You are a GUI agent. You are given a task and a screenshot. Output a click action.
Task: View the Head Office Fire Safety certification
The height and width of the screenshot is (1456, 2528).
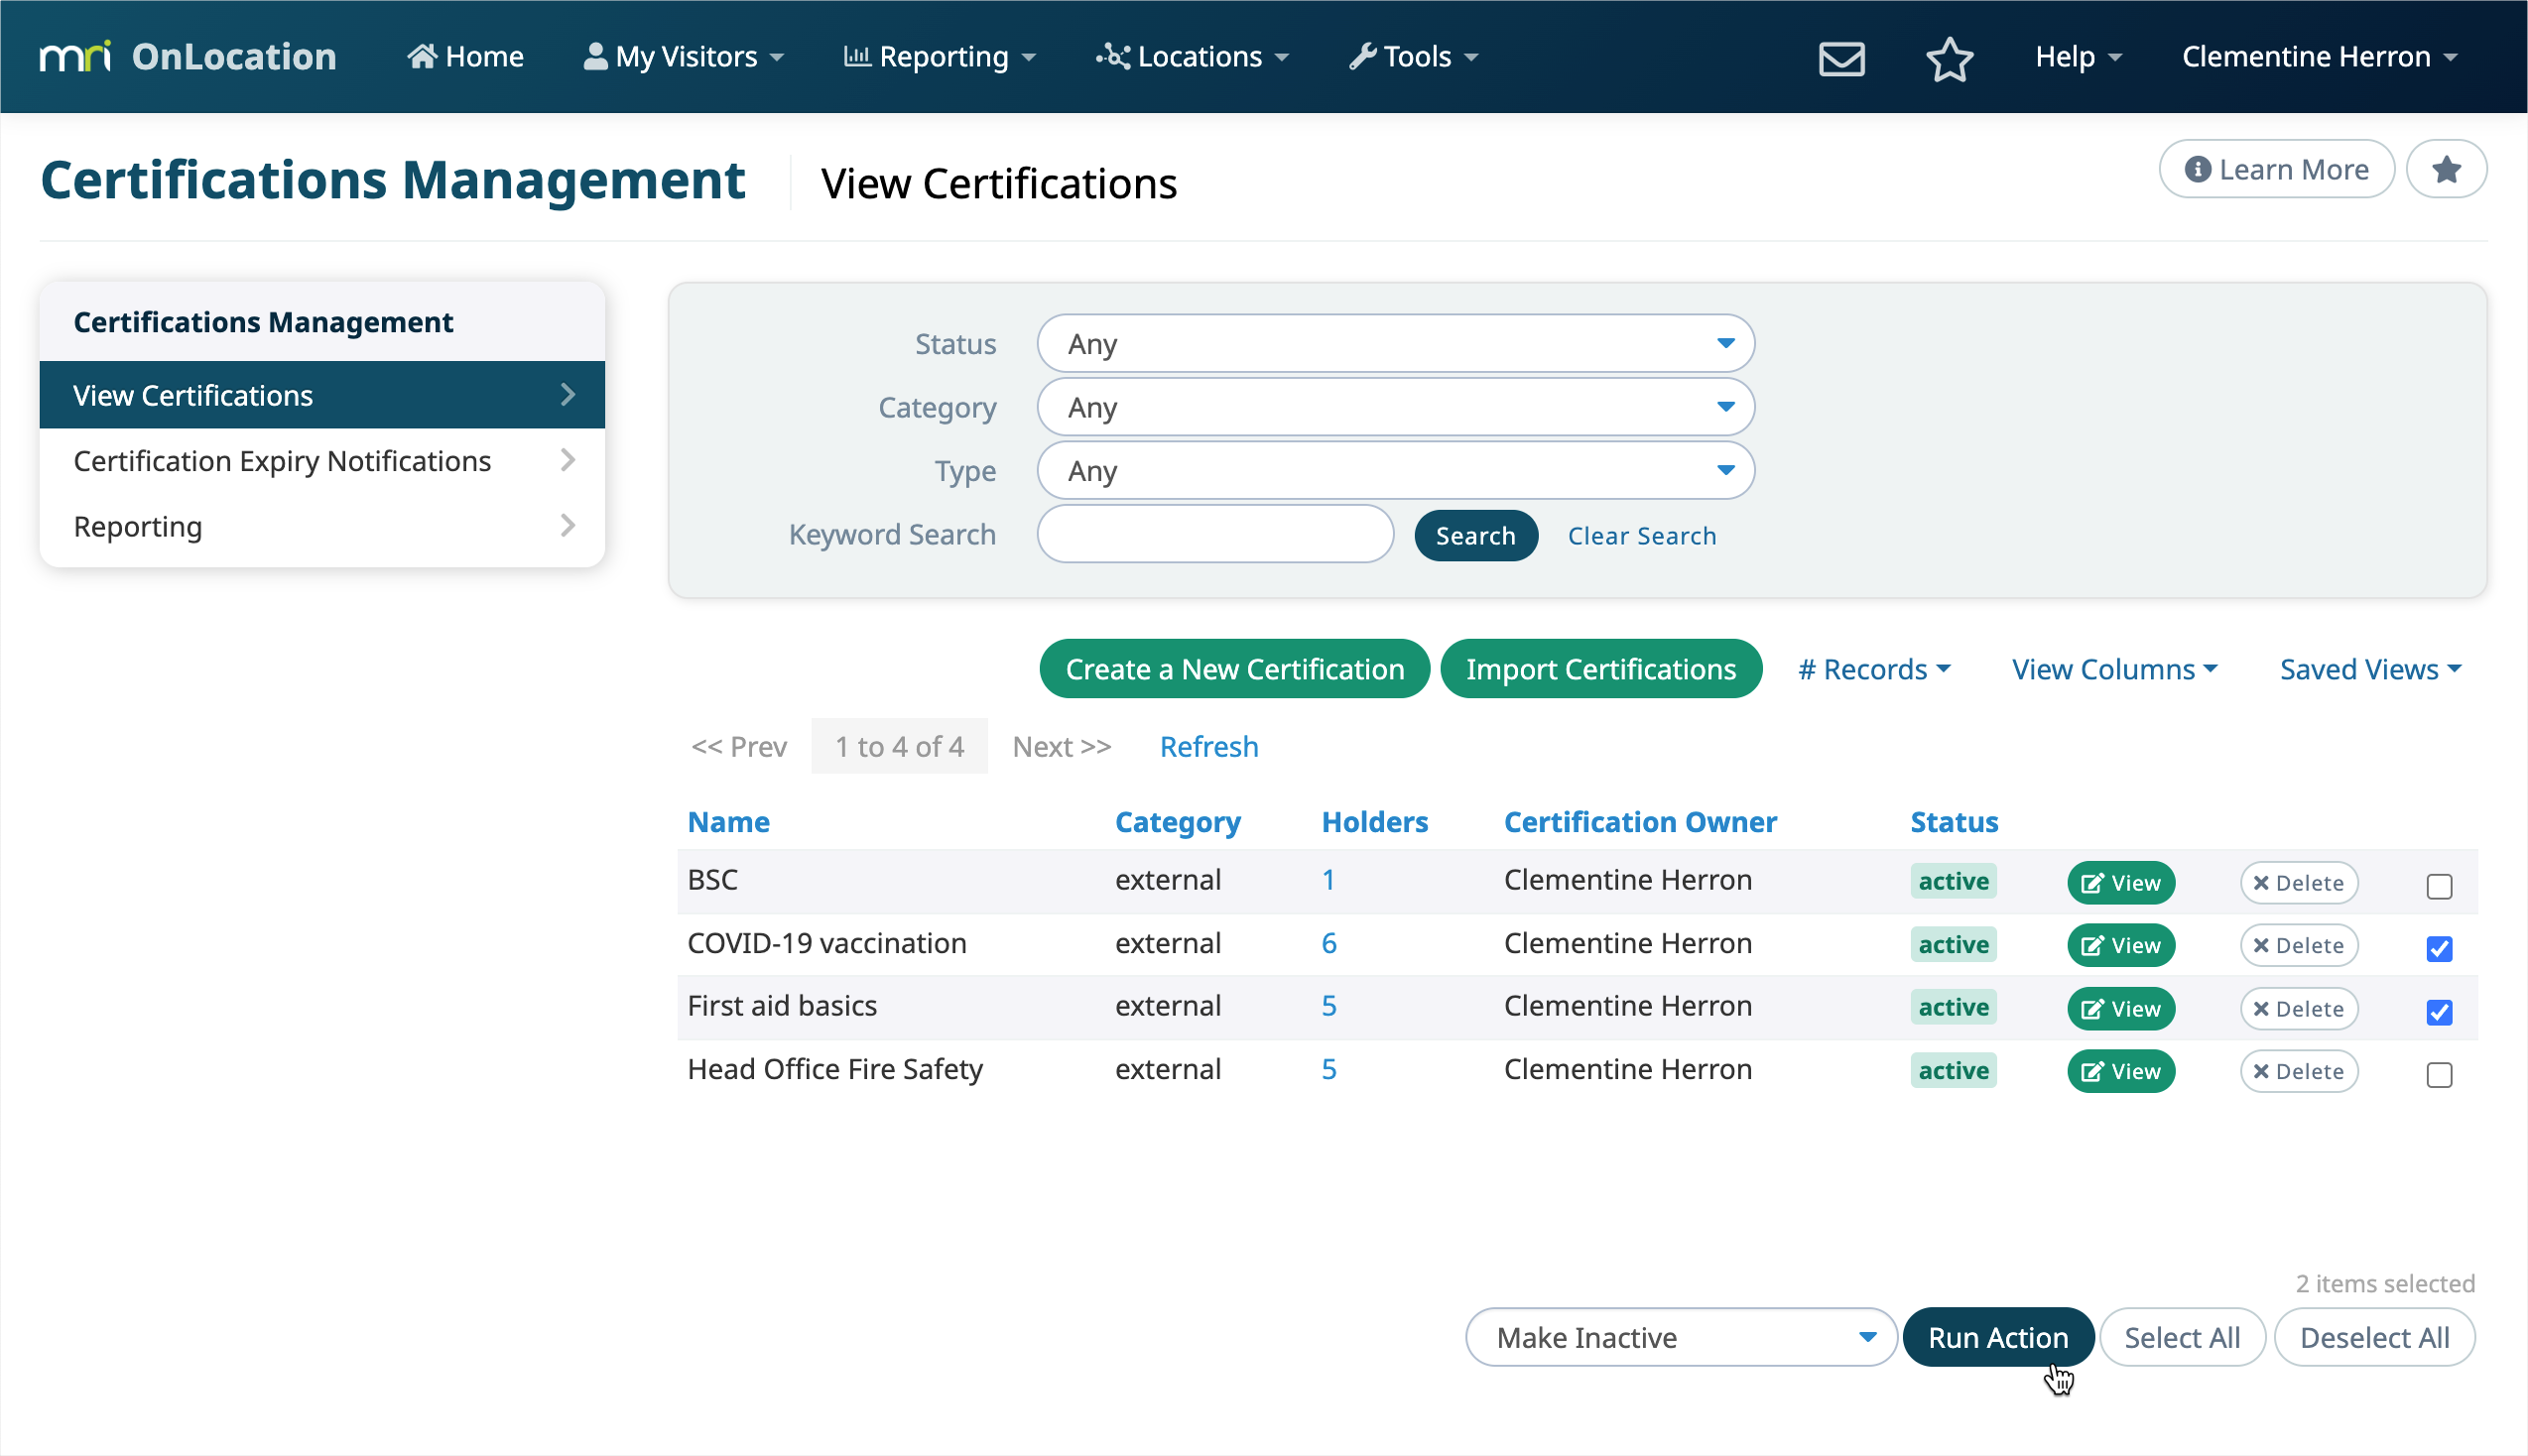[x=2121, y=1072]
